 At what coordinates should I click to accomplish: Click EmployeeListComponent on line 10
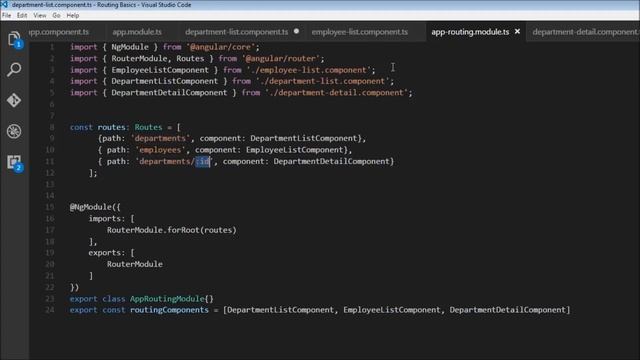[x=296, y=150]
